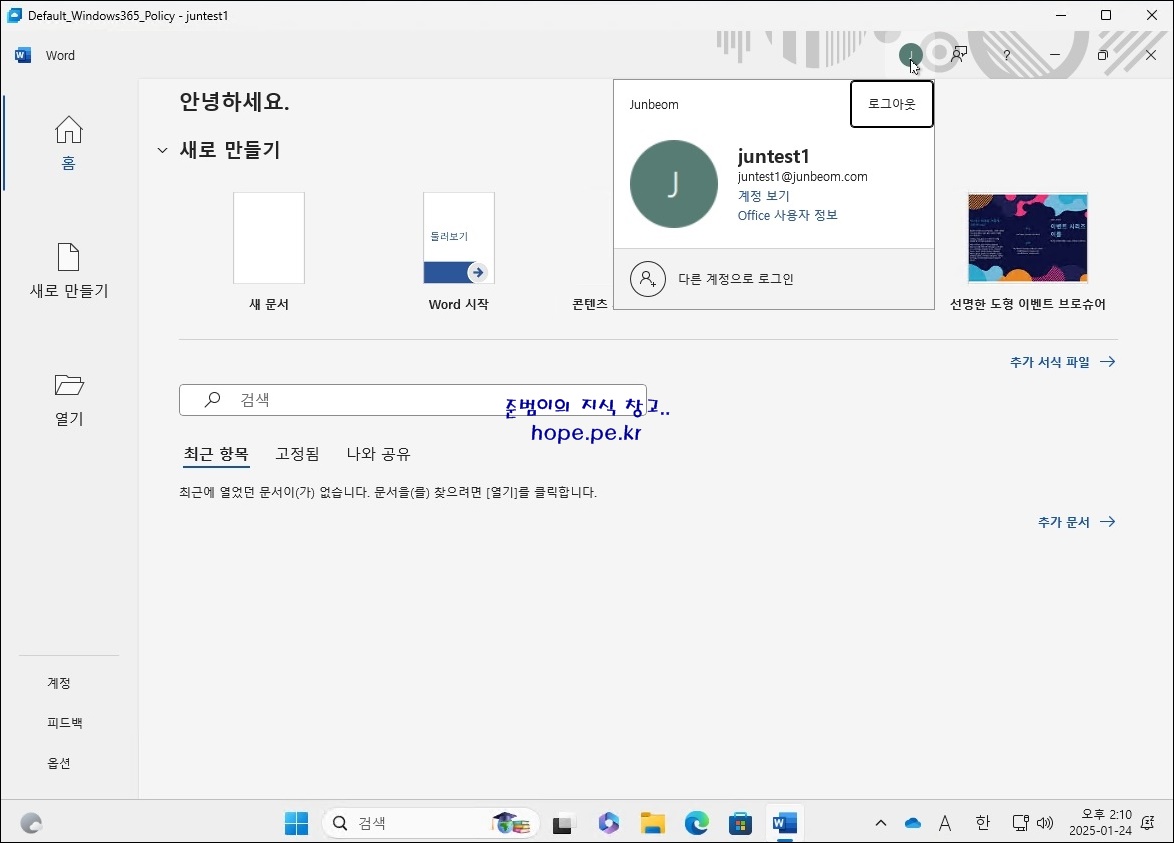
Task: Open notification bell in system tray
Action: (1147, 824)
